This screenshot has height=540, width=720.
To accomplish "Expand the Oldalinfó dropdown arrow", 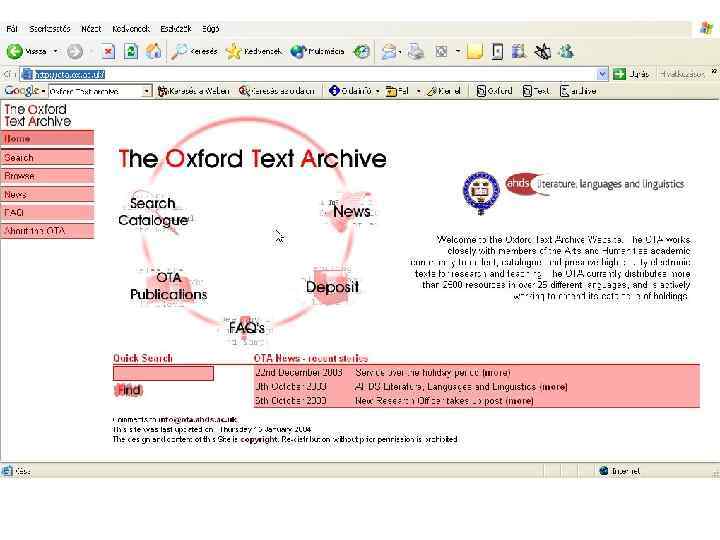I will (377, 91).
